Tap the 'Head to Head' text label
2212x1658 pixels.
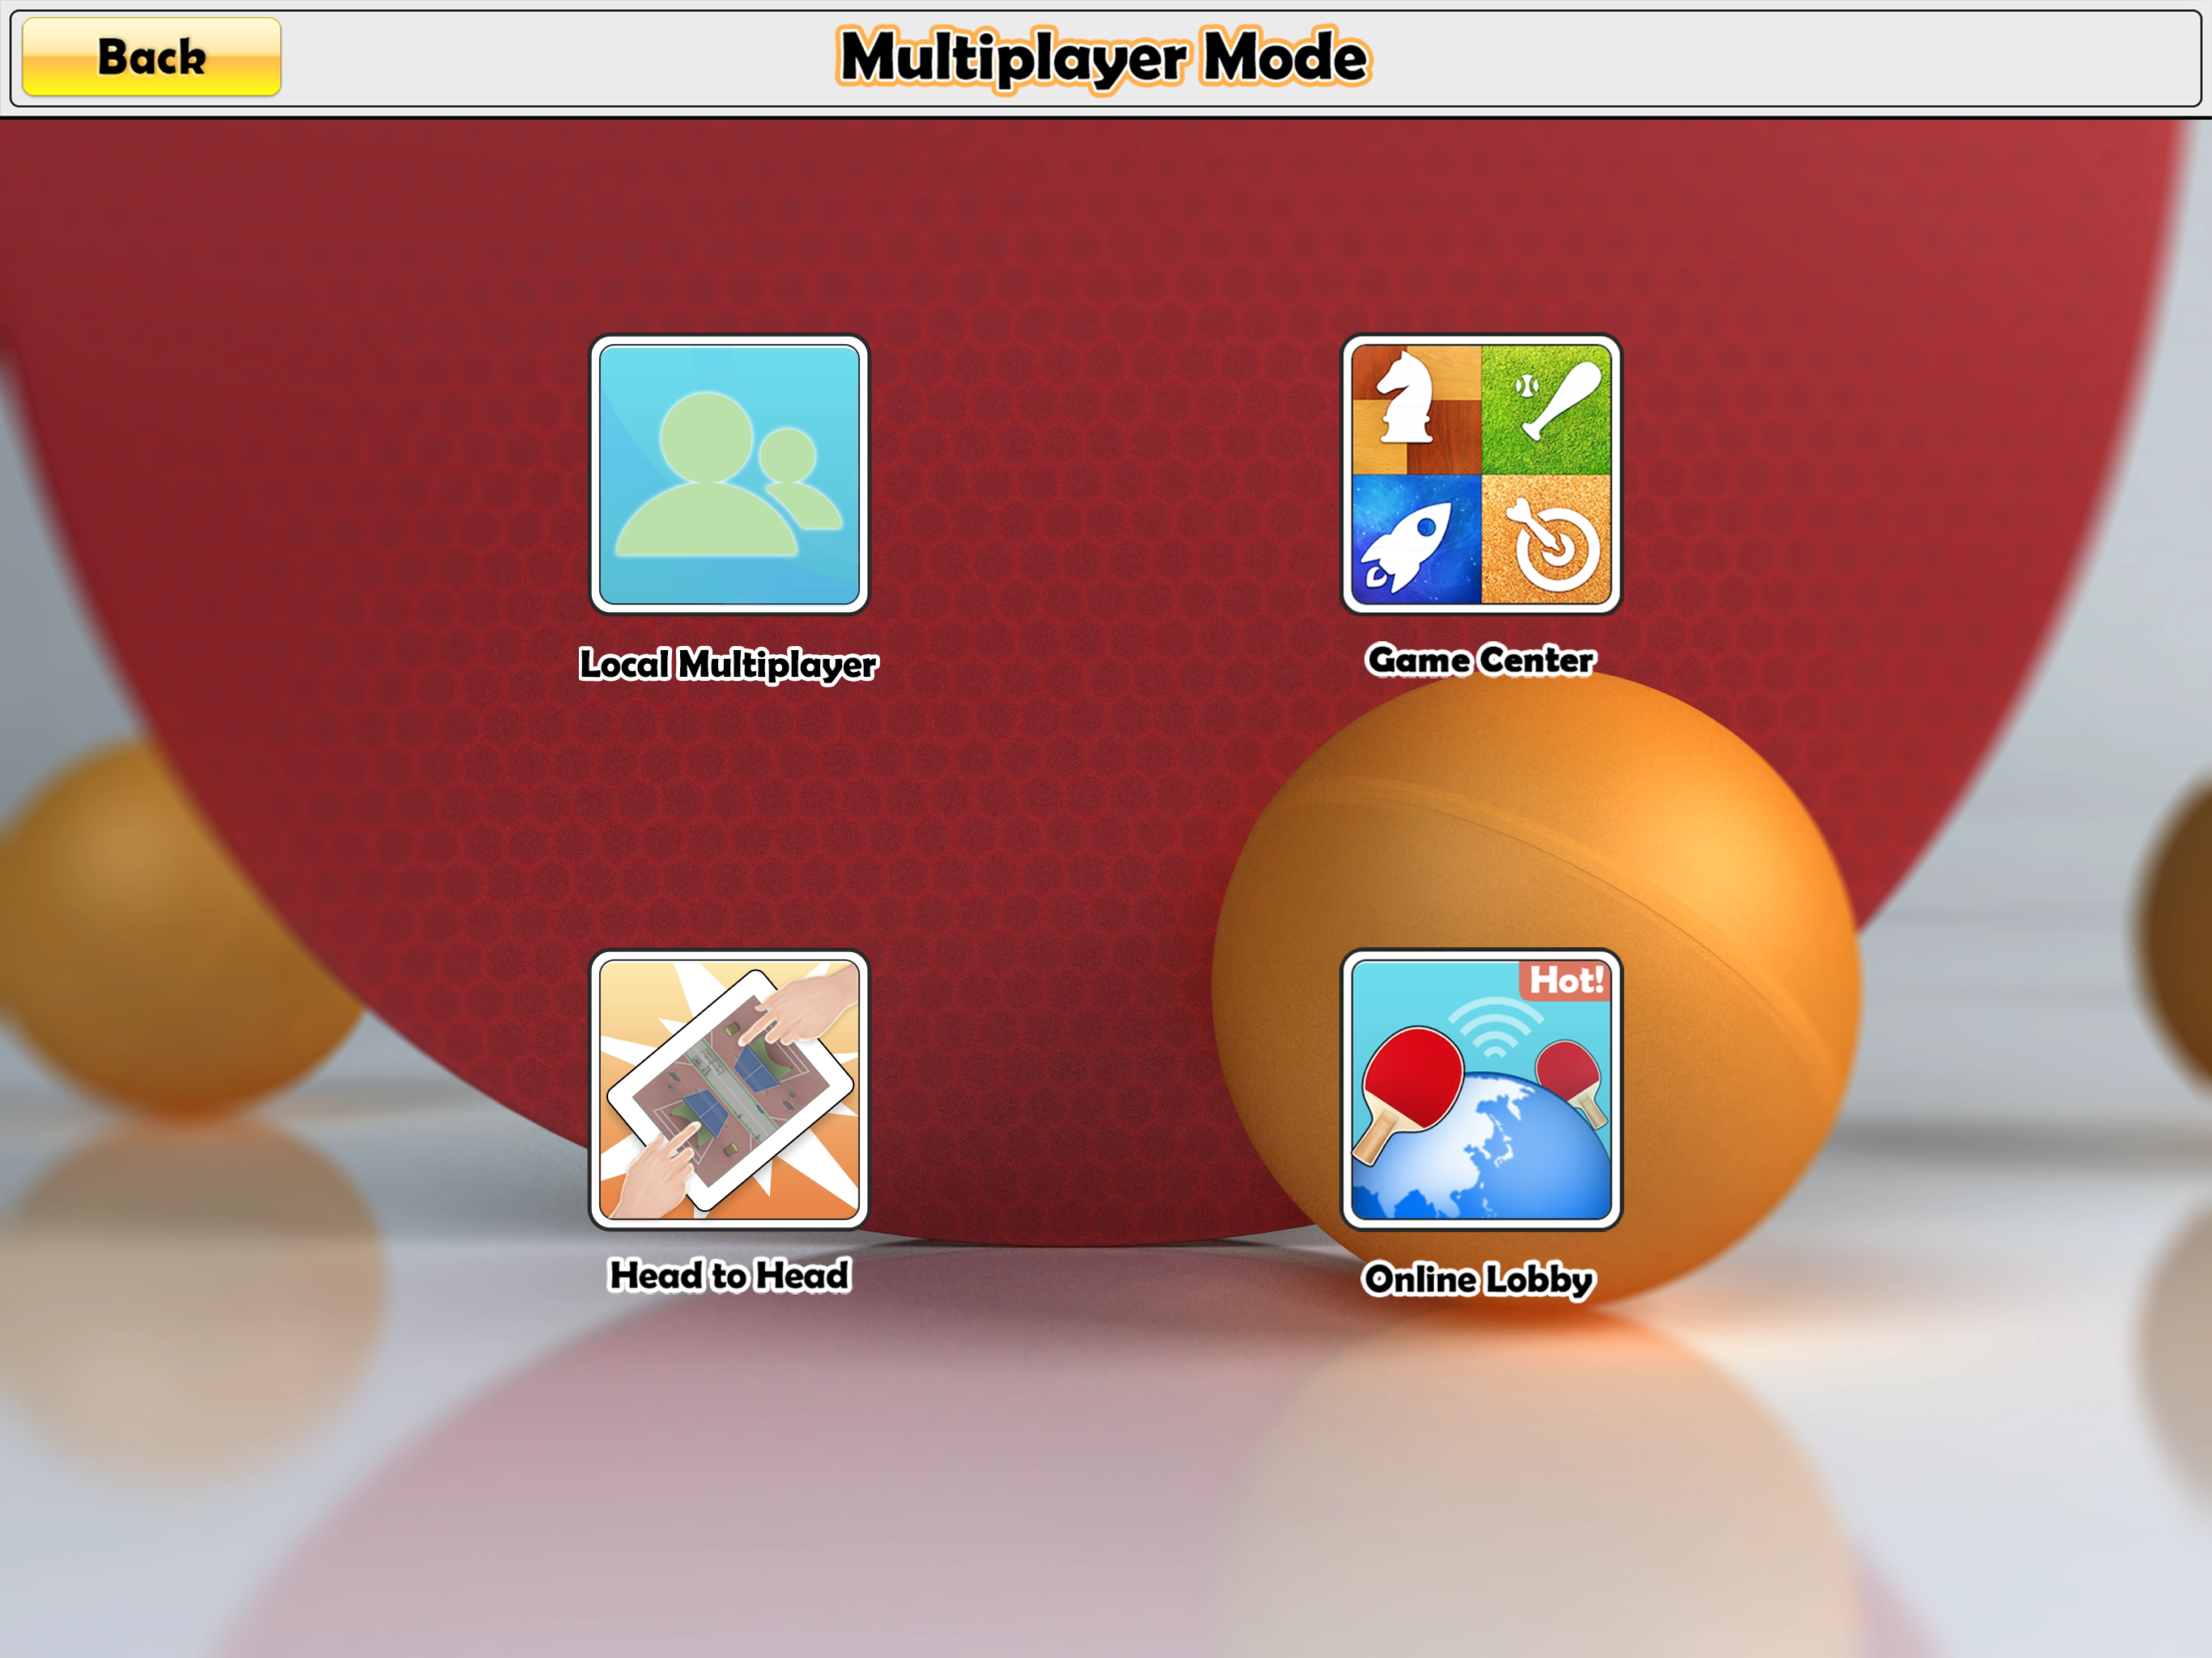729,1275
